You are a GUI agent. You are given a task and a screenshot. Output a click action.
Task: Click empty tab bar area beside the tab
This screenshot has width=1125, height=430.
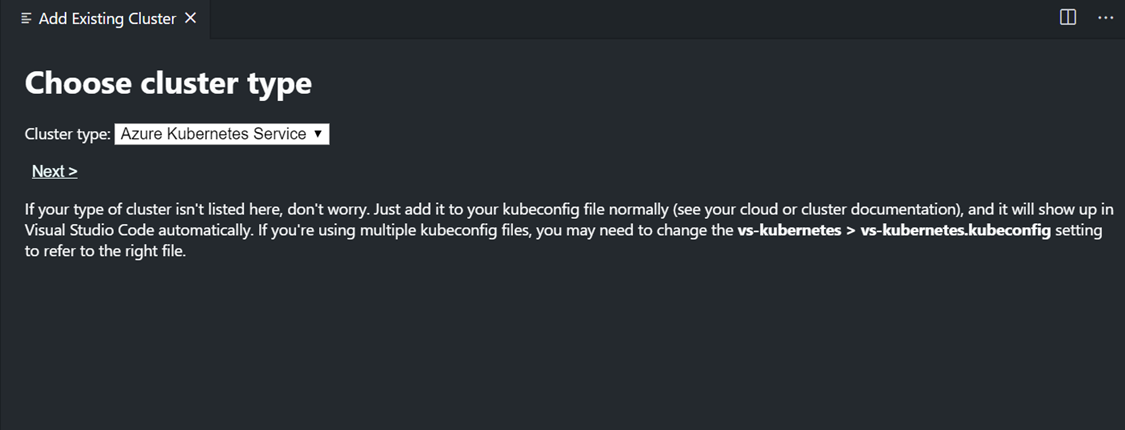click(x=631, y=19)
